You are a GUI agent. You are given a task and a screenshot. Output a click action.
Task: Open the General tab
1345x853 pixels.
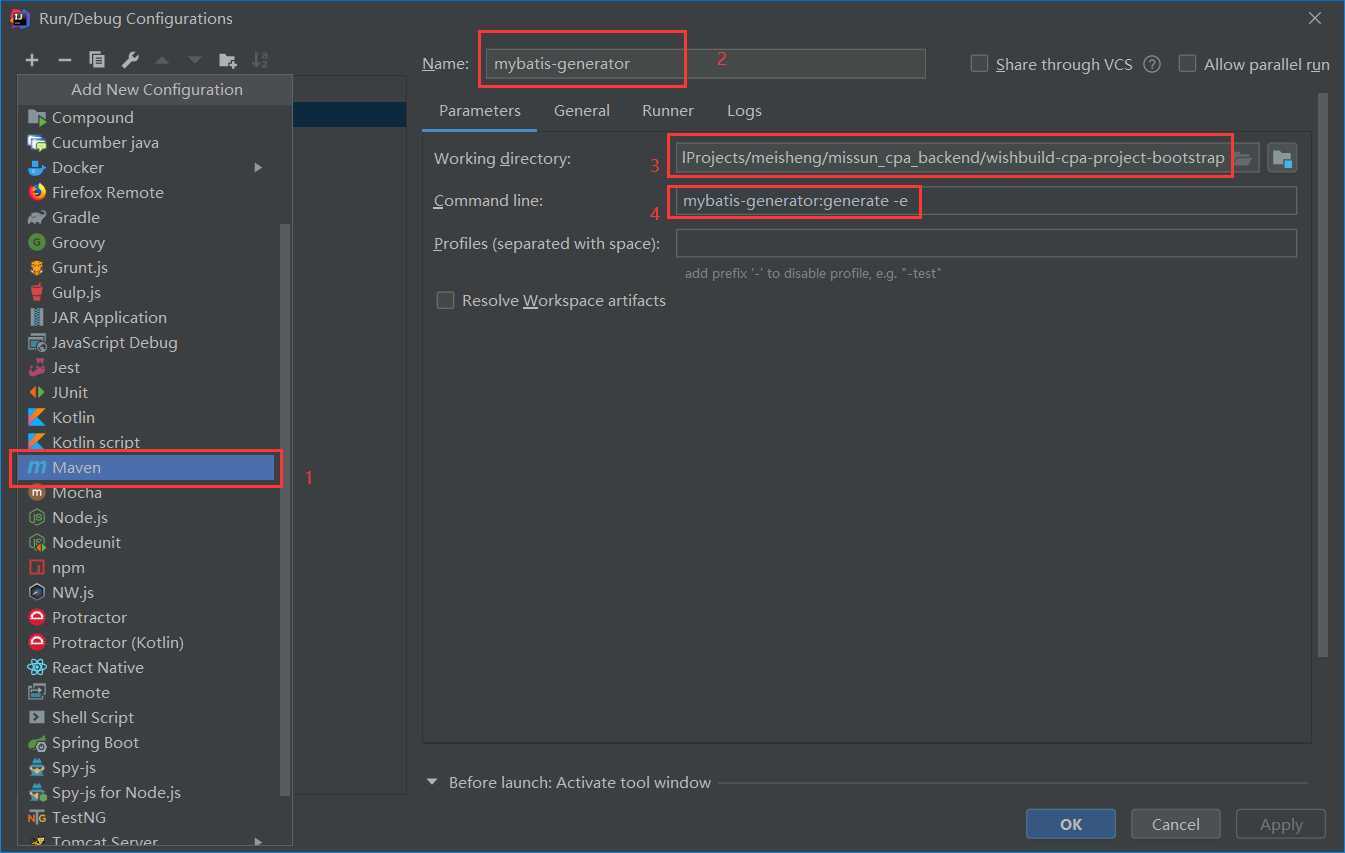(582, 110)
